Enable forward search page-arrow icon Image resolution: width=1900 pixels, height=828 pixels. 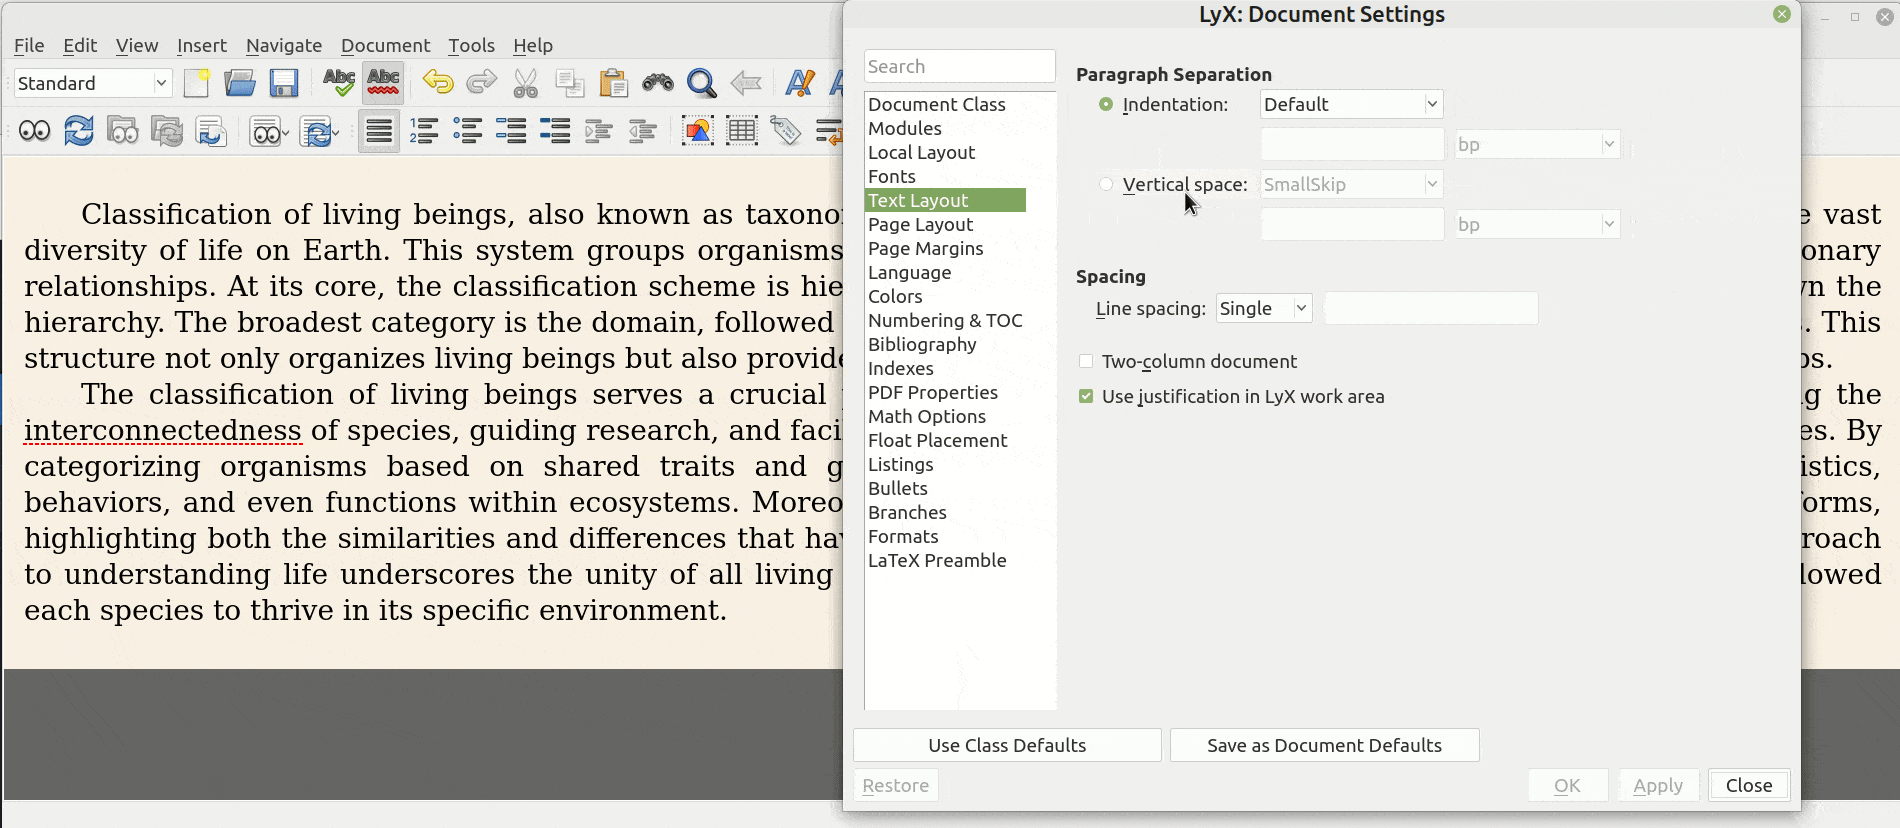[211, 131]
